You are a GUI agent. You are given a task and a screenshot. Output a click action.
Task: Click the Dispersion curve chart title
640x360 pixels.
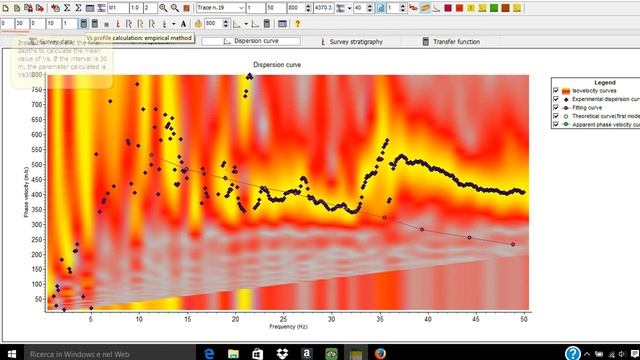(x=277, y=64)
